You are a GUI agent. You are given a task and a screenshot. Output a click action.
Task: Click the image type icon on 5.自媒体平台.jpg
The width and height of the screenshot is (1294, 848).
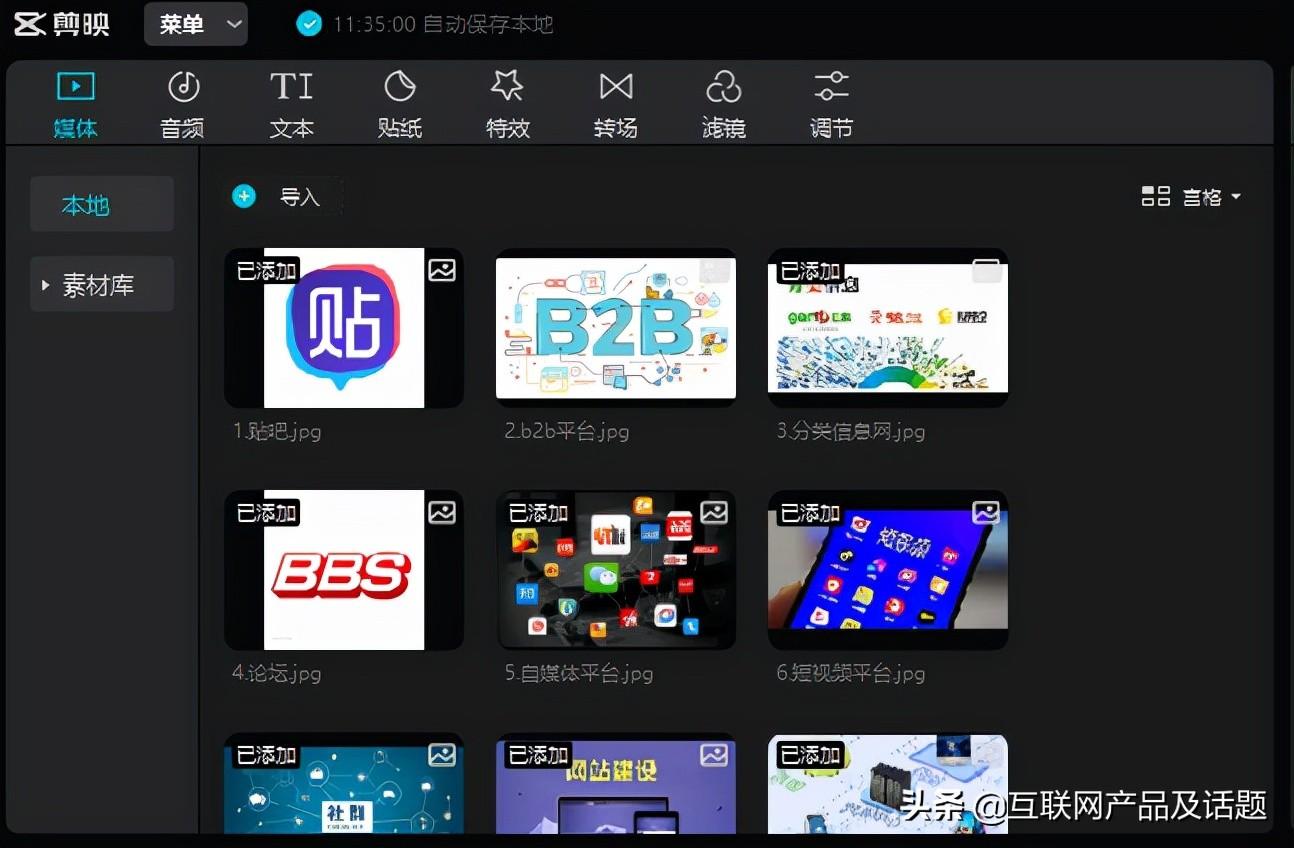tap(714, 512)
